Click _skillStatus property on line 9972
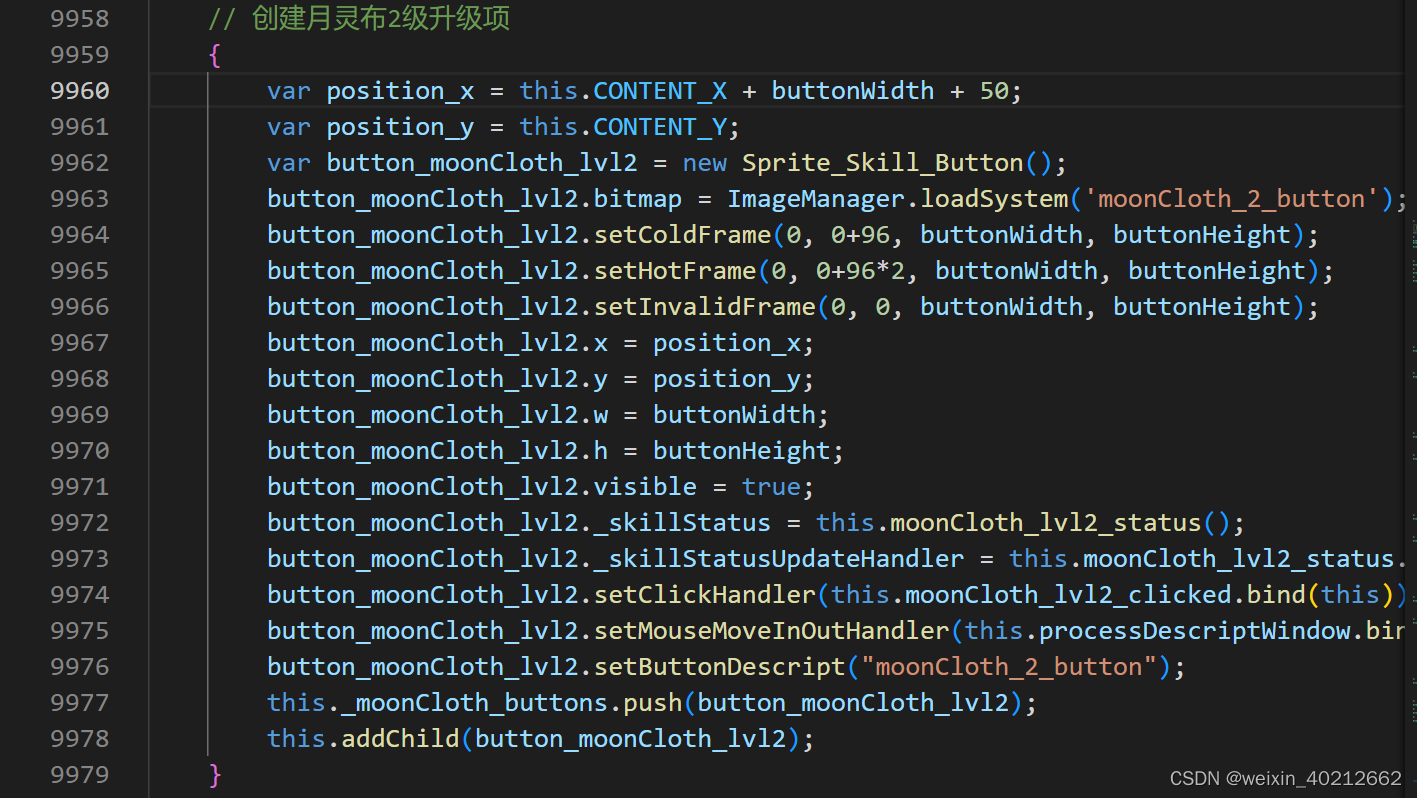This screenshot has height=798, width=1417. click(x=683, y=523)
